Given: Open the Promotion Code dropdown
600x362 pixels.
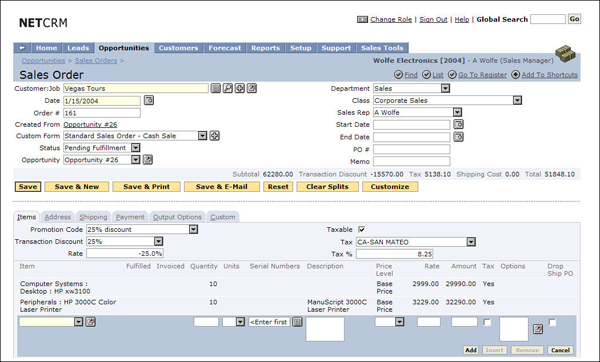Looking at the screenshot, I should (194, 229).
